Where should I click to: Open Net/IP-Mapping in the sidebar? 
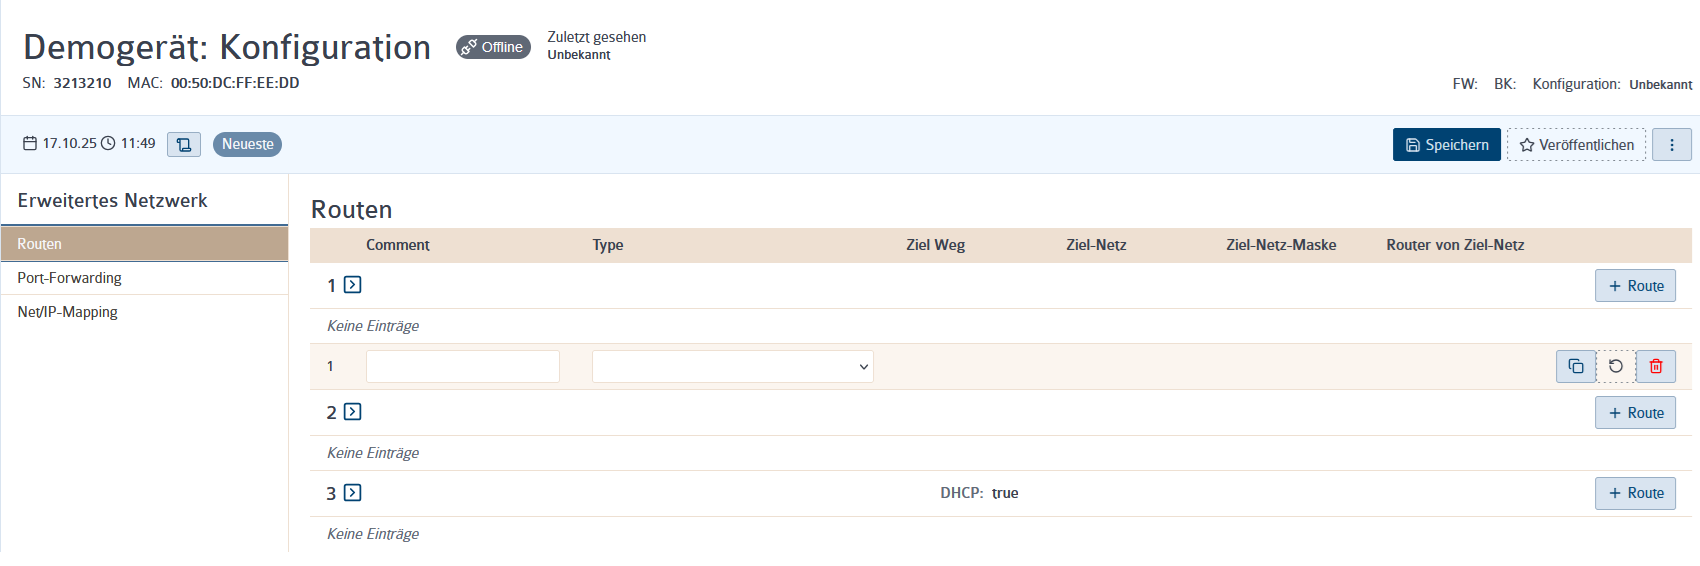tap(144, 312)
